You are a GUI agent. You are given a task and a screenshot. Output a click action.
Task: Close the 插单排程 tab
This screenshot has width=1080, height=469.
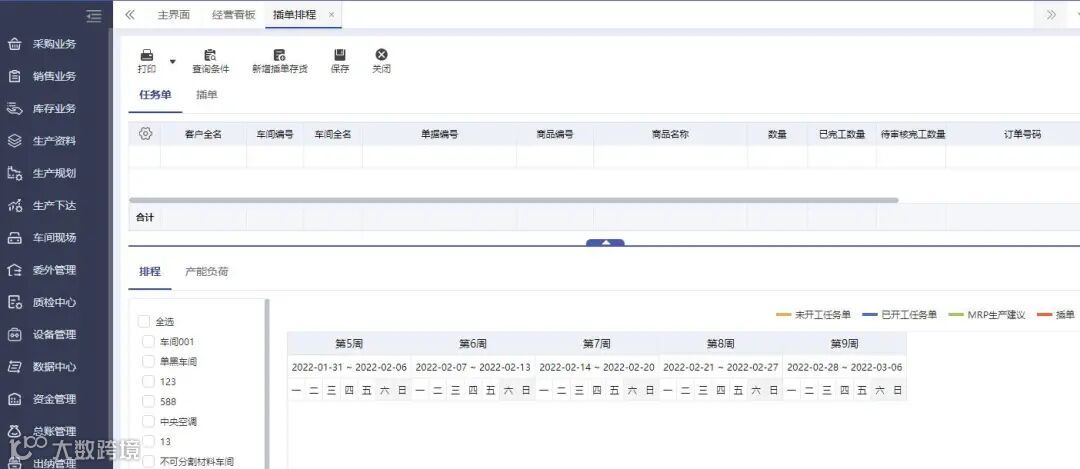click(331, 14)
